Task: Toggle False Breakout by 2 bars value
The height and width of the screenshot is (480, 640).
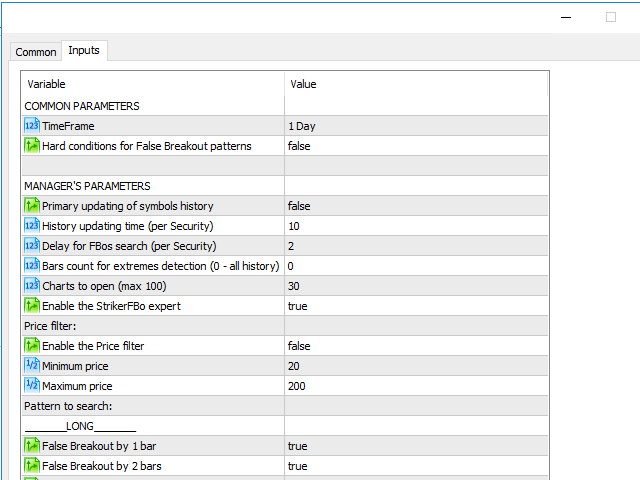Action: [415, 466]
